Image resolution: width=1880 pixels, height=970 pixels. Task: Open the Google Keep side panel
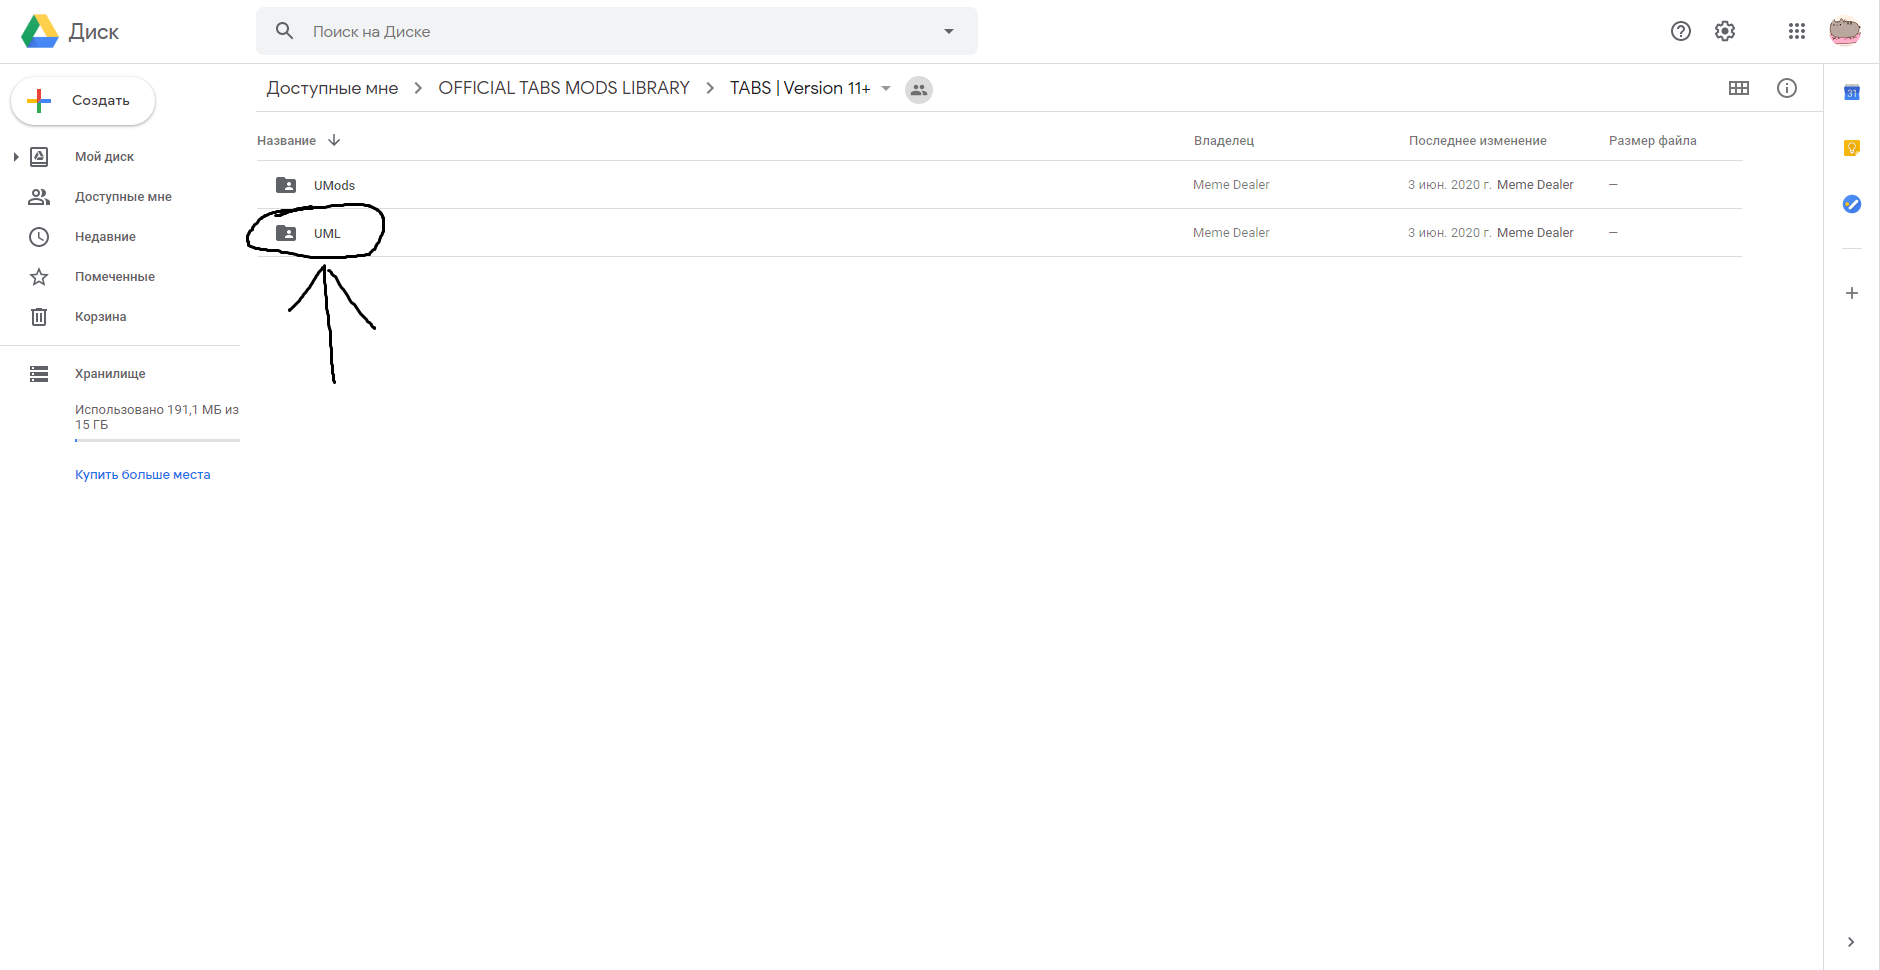(x=1852, y=148)
